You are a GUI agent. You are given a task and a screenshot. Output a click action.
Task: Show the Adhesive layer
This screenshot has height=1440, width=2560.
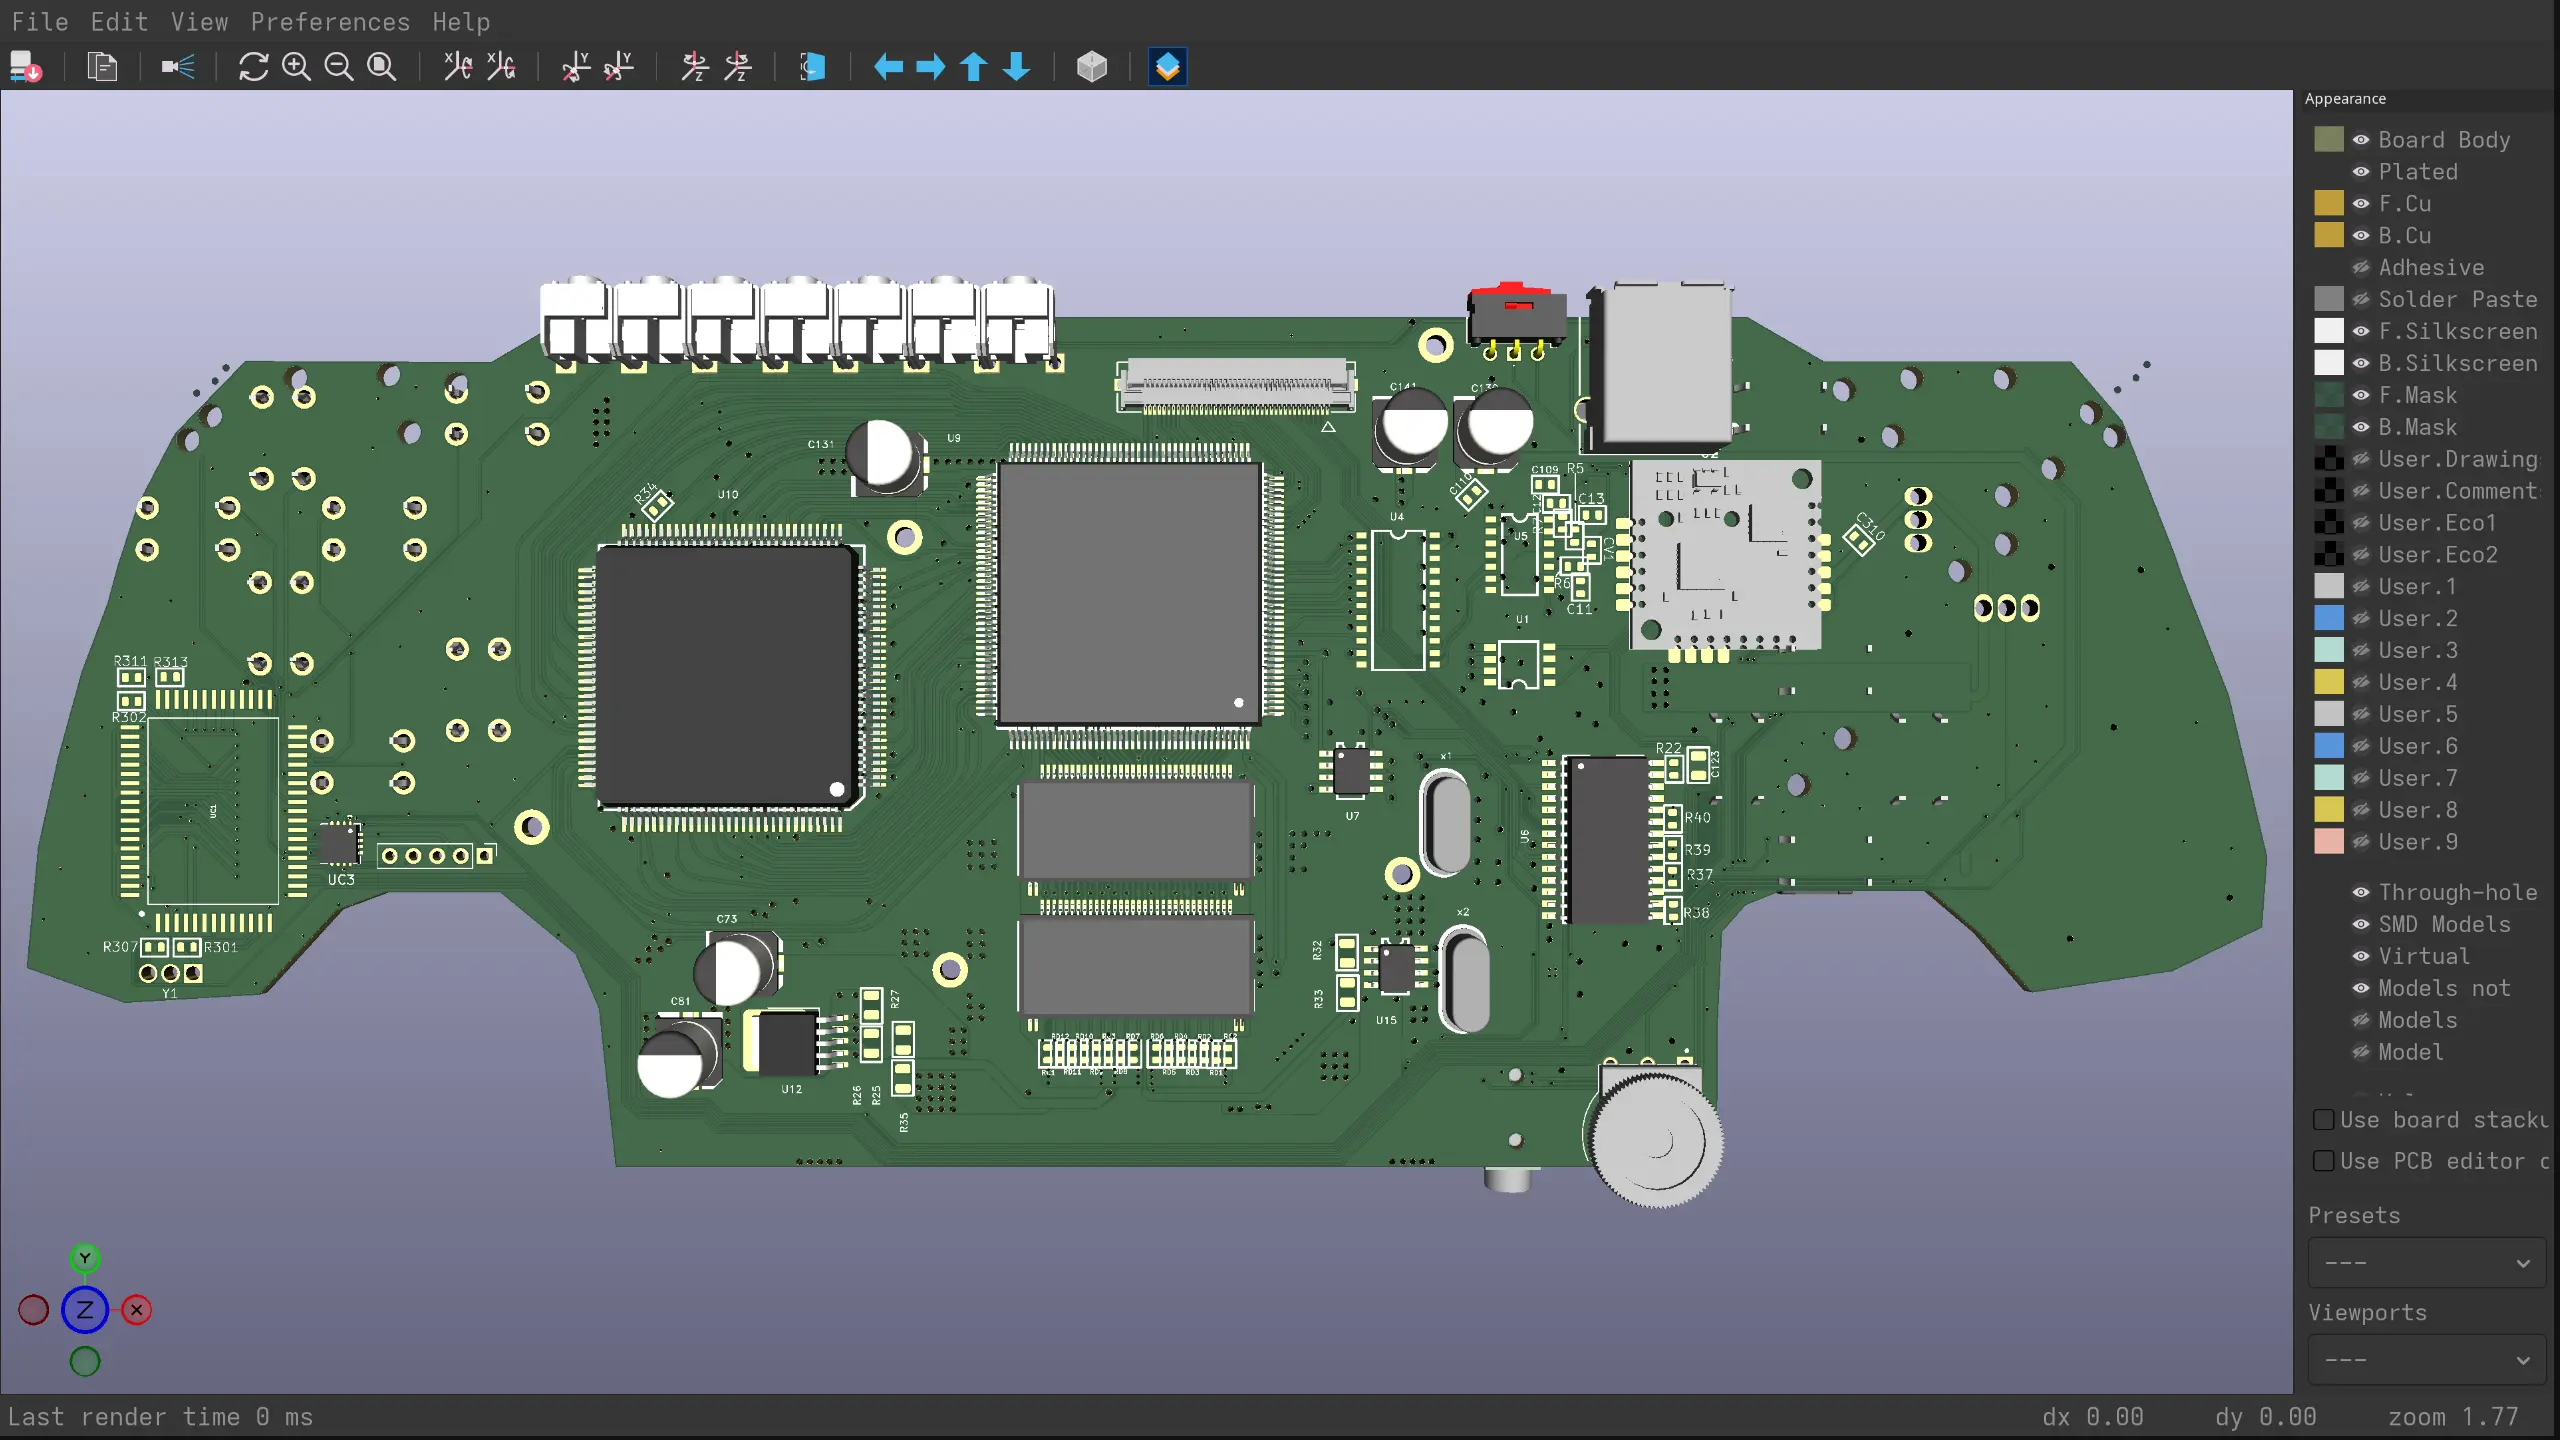pos(2361,268)
